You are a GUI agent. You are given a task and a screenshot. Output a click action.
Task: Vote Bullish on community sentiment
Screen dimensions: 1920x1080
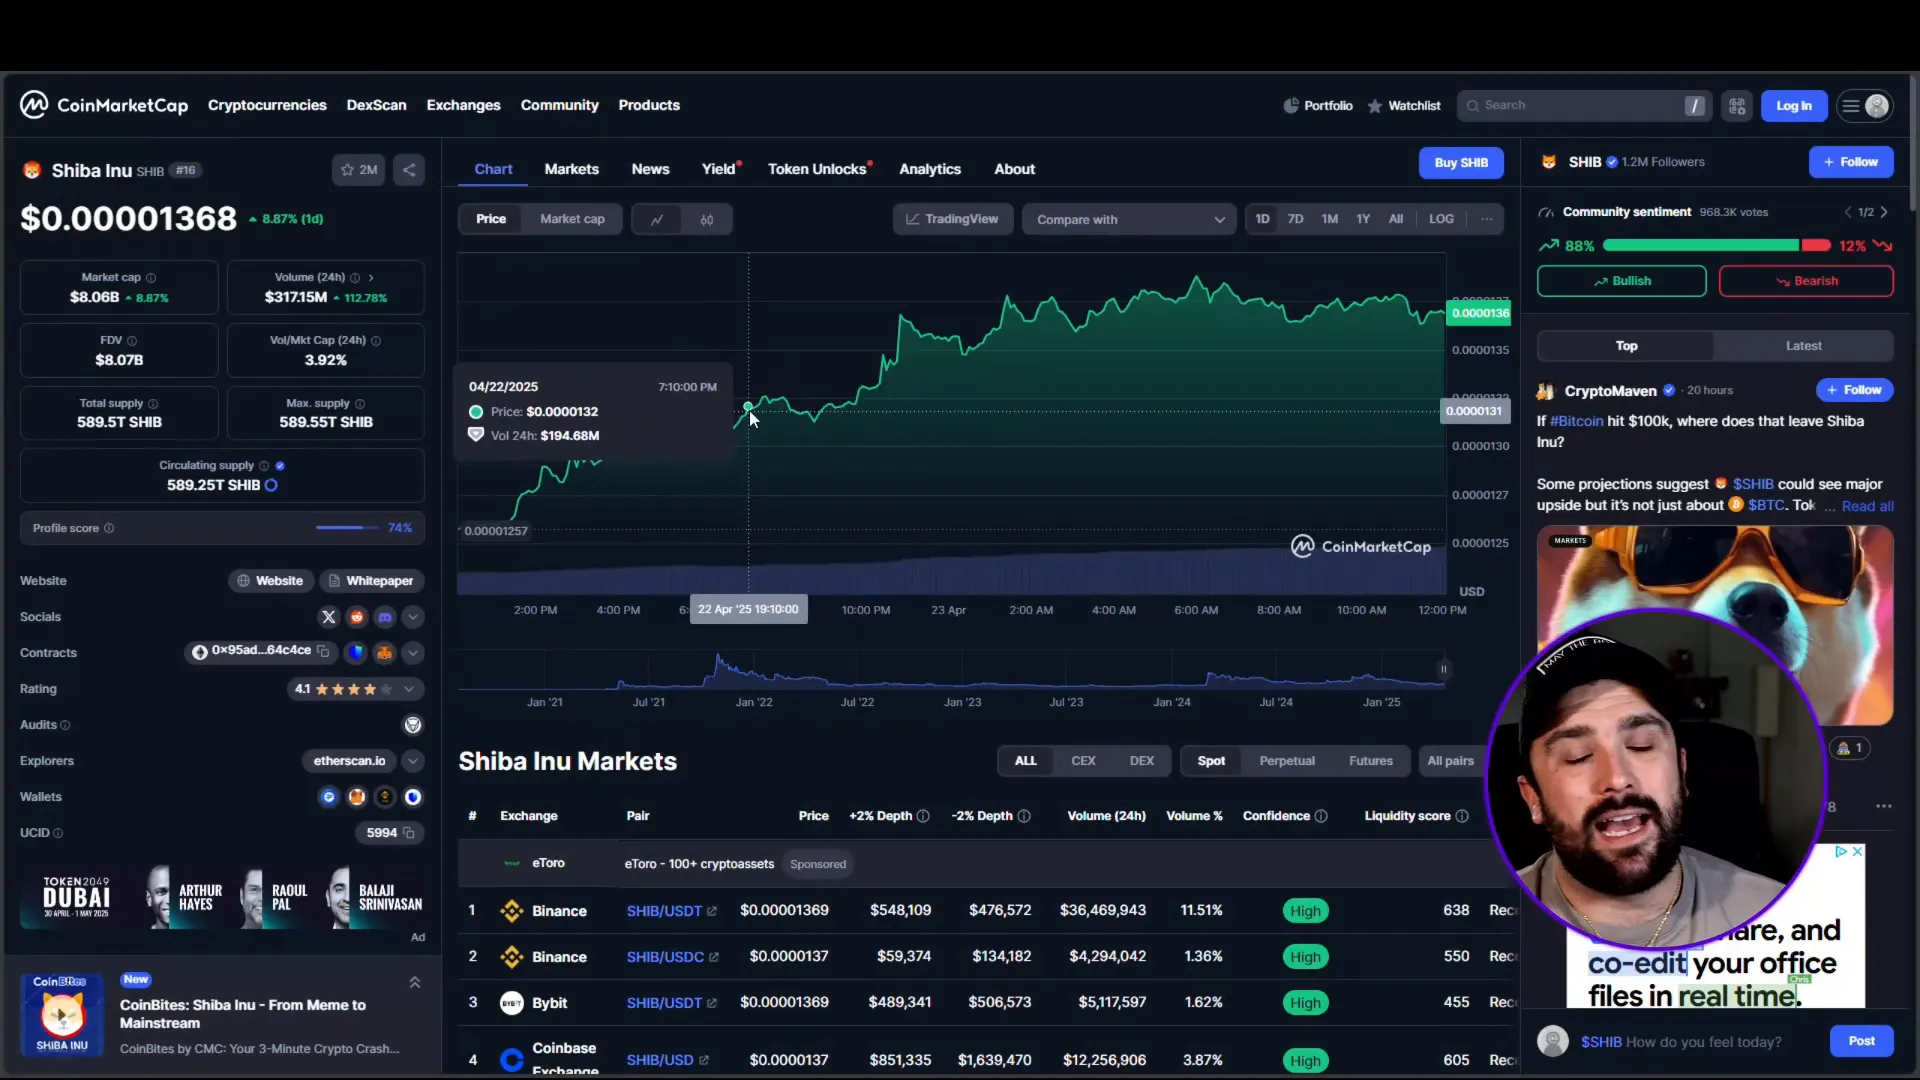tap(1621, 281)
